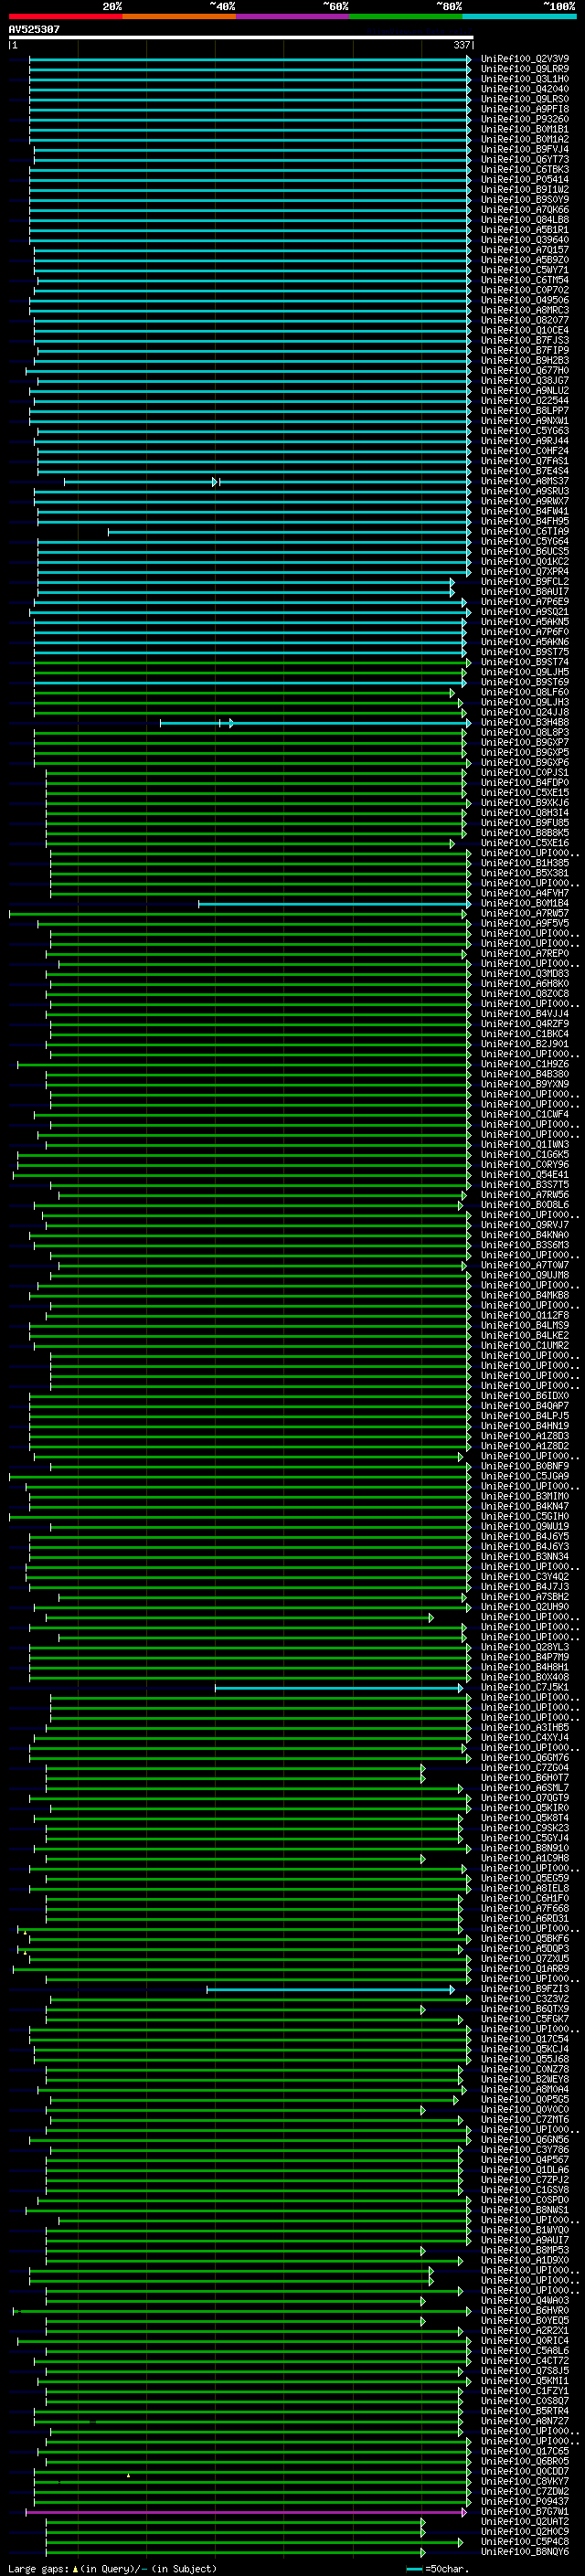
Task: Select label UniRef100_Q54E41
Action: click(x=525, y=1175)
